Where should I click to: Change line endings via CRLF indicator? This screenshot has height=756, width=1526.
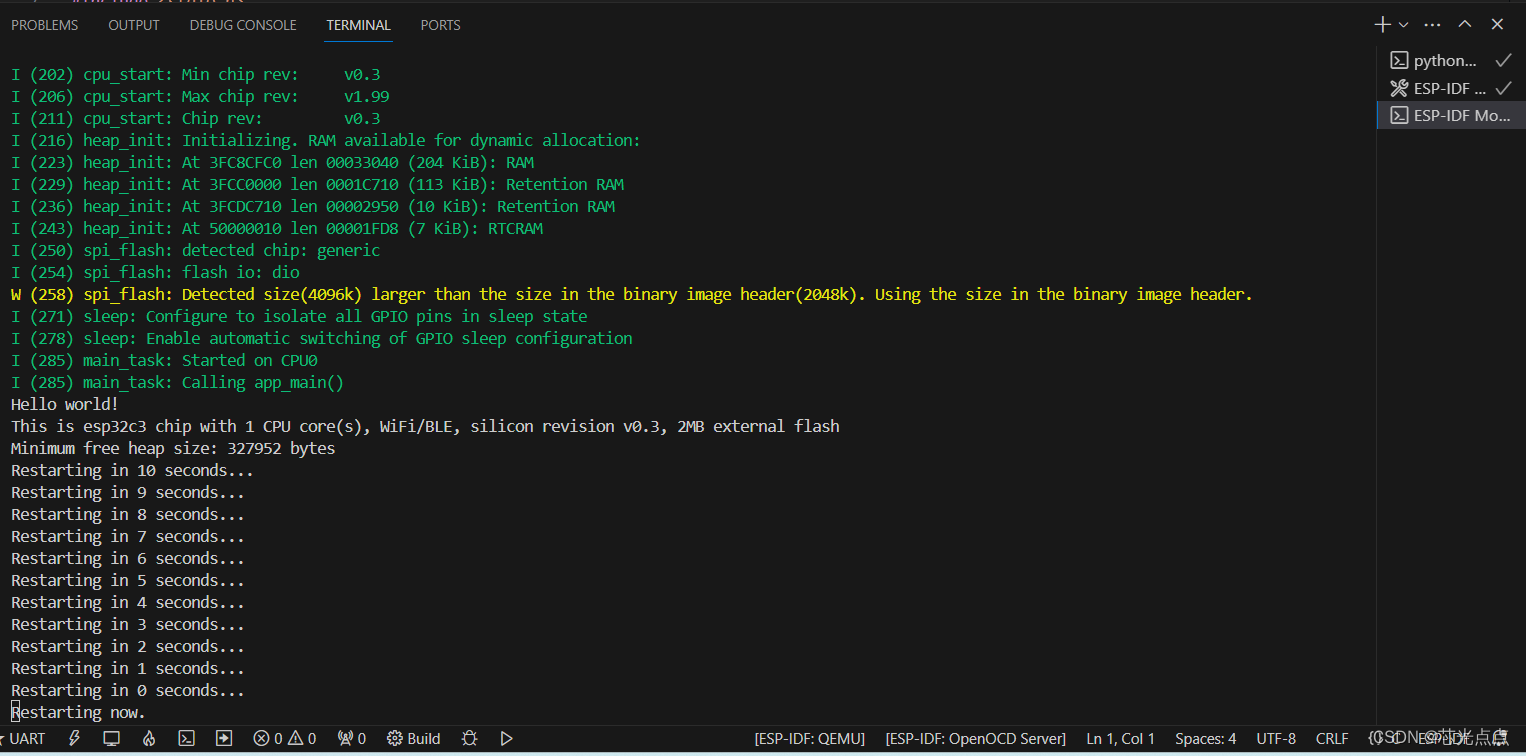tap(1331, 738)
